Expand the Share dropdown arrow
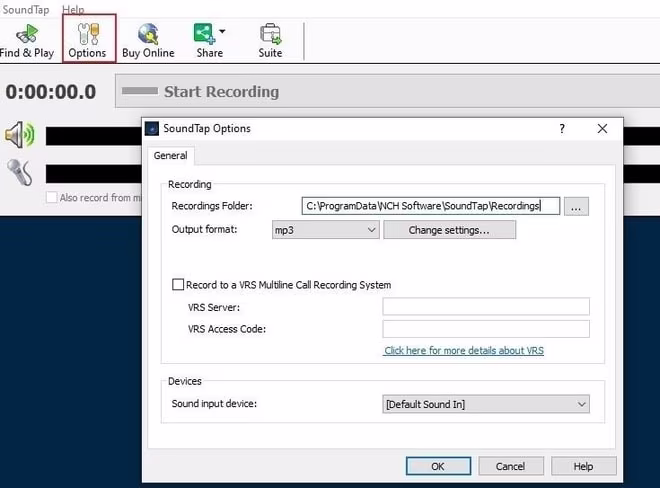660x488 pixels. pos(222,31)
